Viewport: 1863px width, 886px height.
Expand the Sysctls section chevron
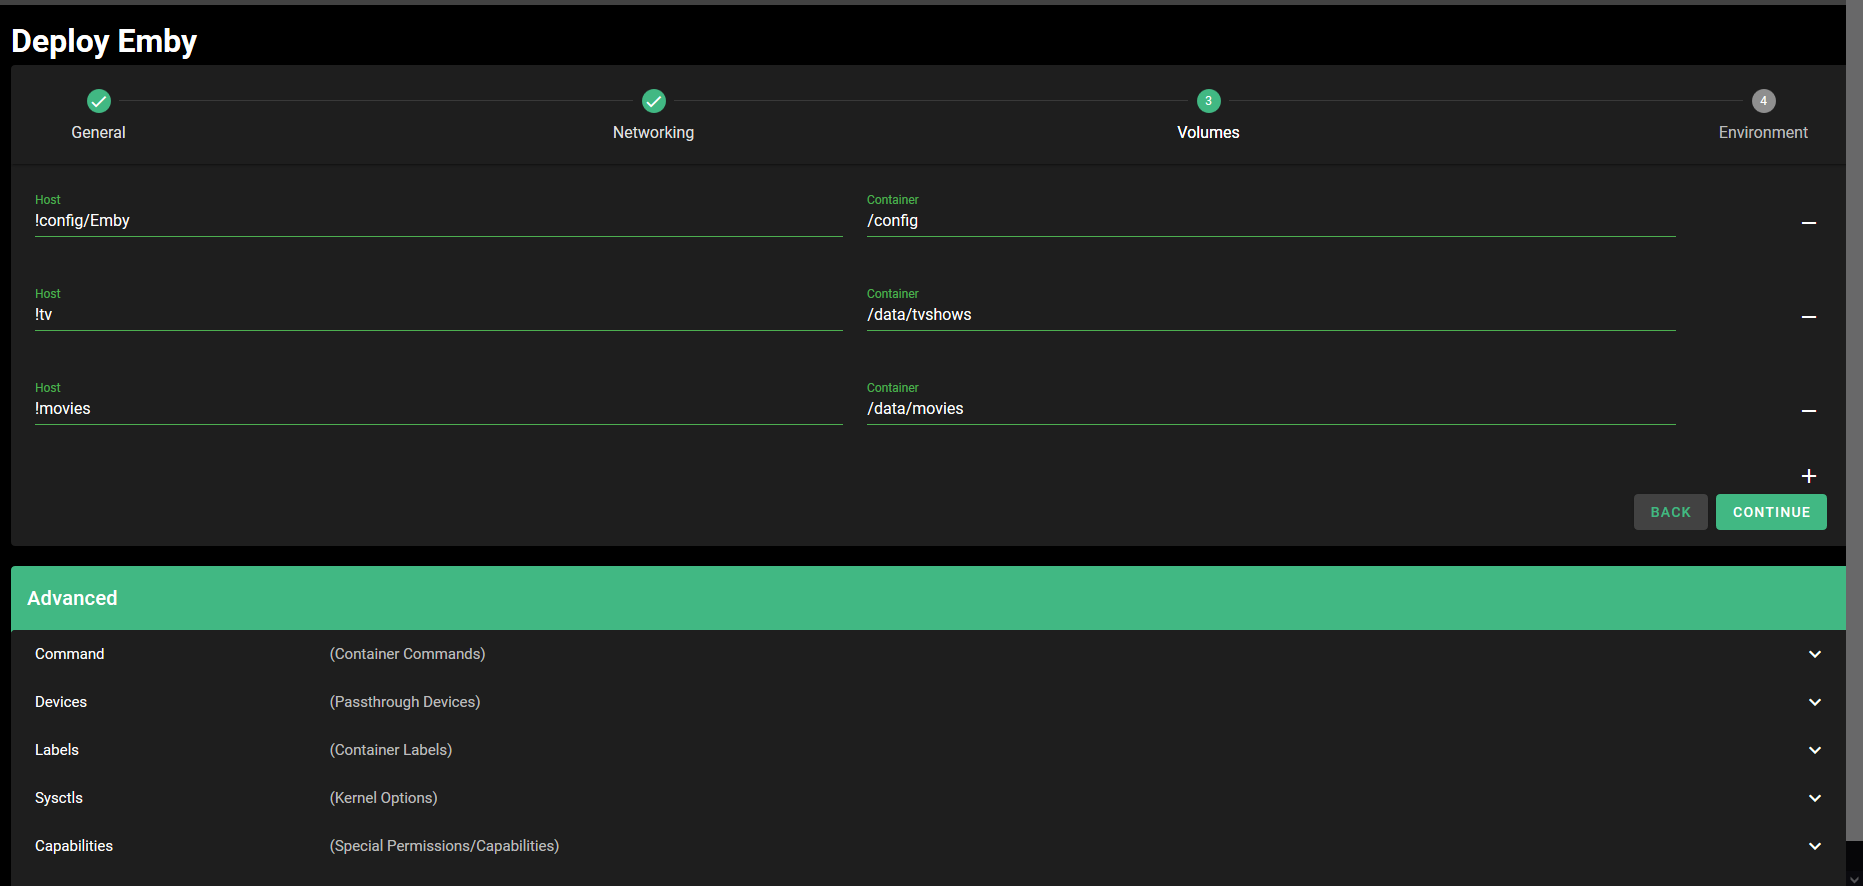(x=1814, y=798)
